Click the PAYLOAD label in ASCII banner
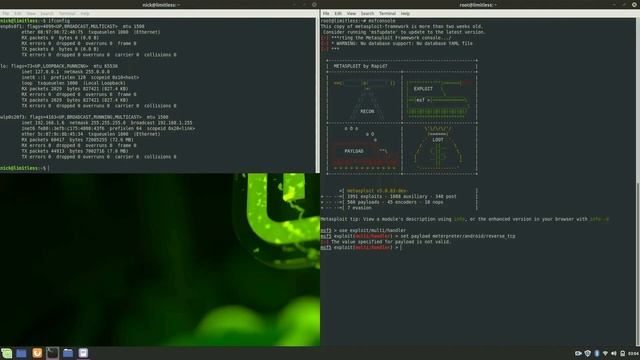Screen dimensions: 640x360 pos(353,151)
